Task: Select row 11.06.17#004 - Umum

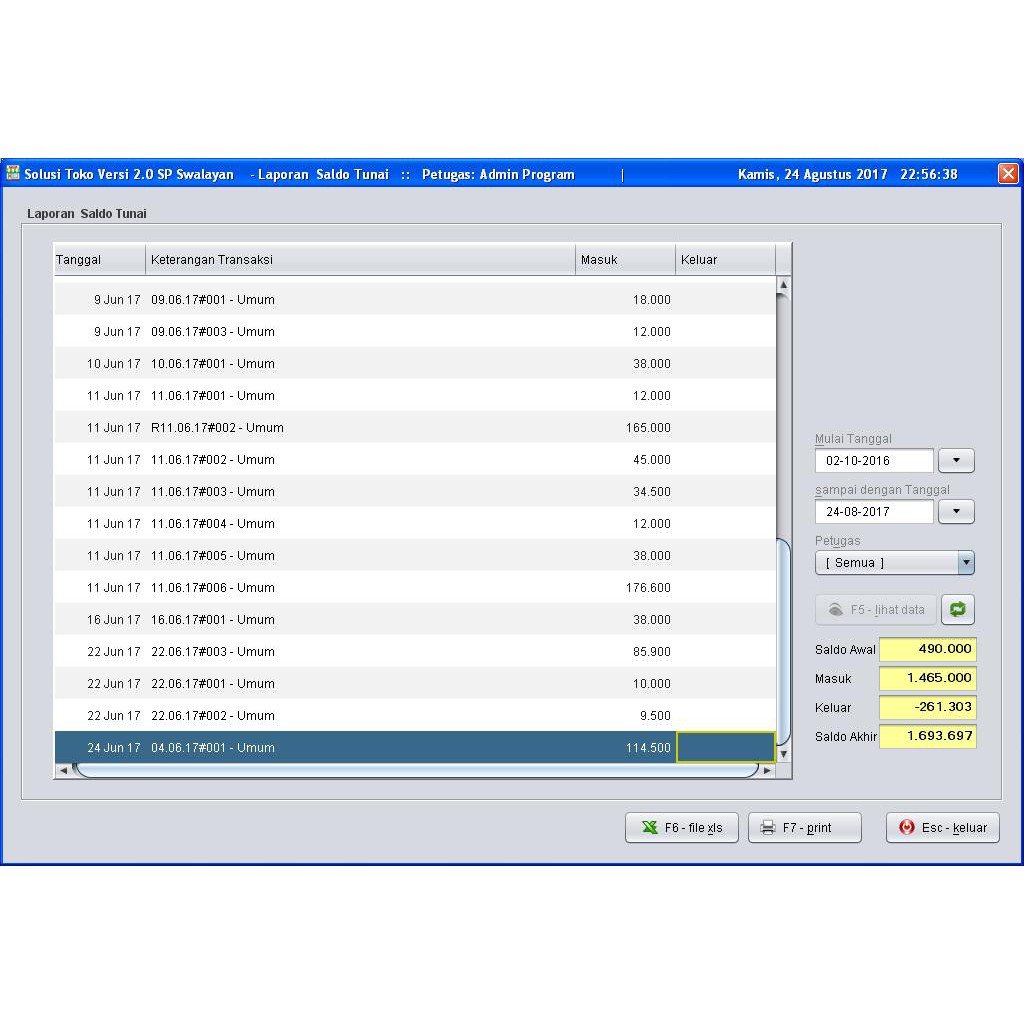Action: [x=415, y=524]
